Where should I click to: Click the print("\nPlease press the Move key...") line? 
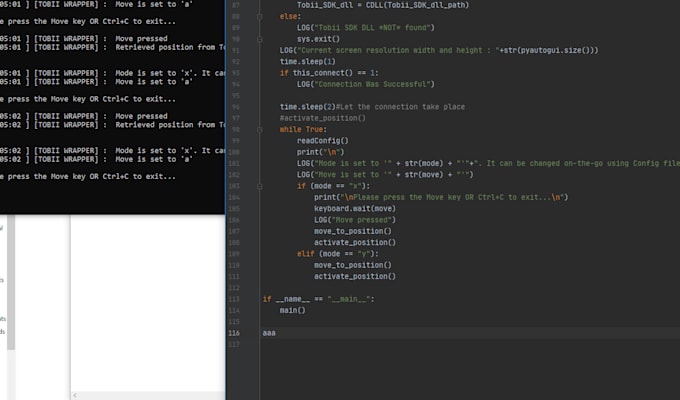tap(441, 197)
